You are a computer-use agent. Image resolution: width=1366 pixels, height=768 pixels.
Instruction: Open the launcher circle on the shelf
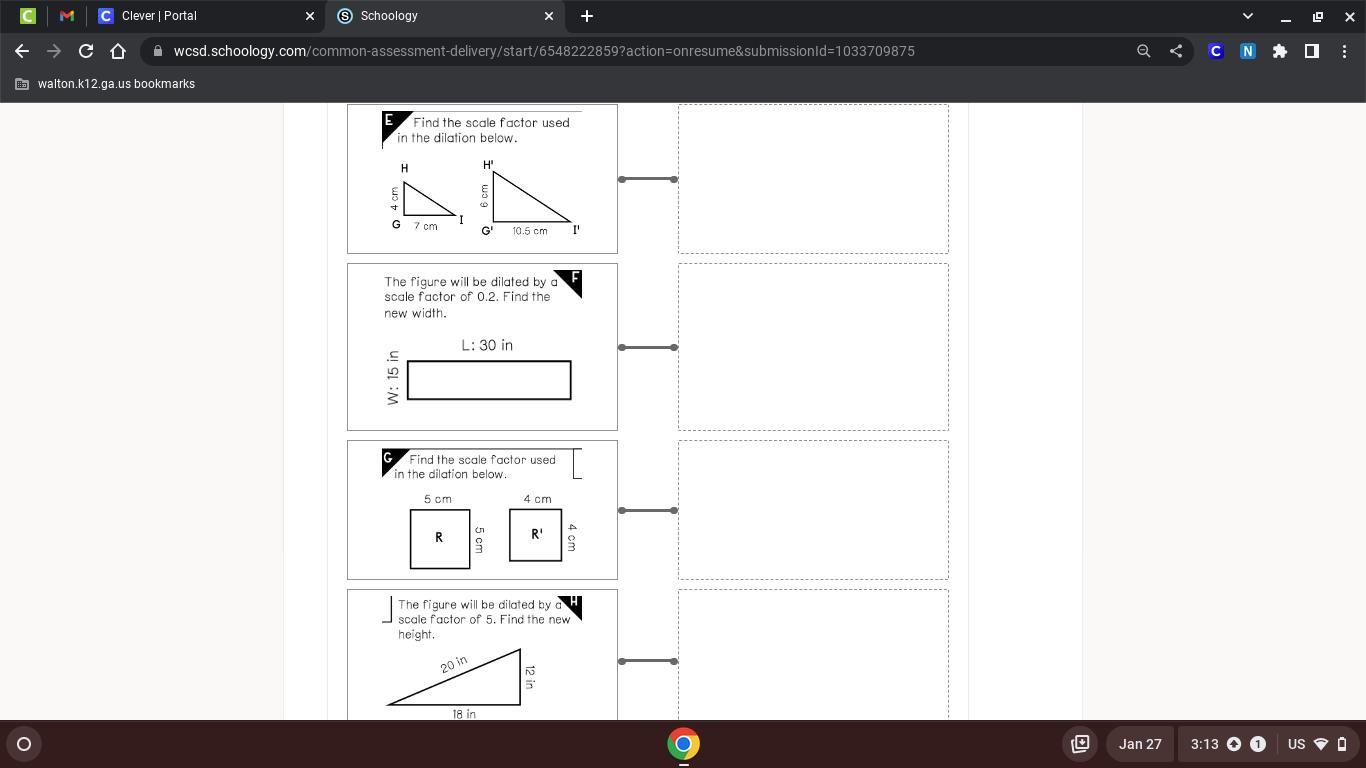click(x=24, y=744)
